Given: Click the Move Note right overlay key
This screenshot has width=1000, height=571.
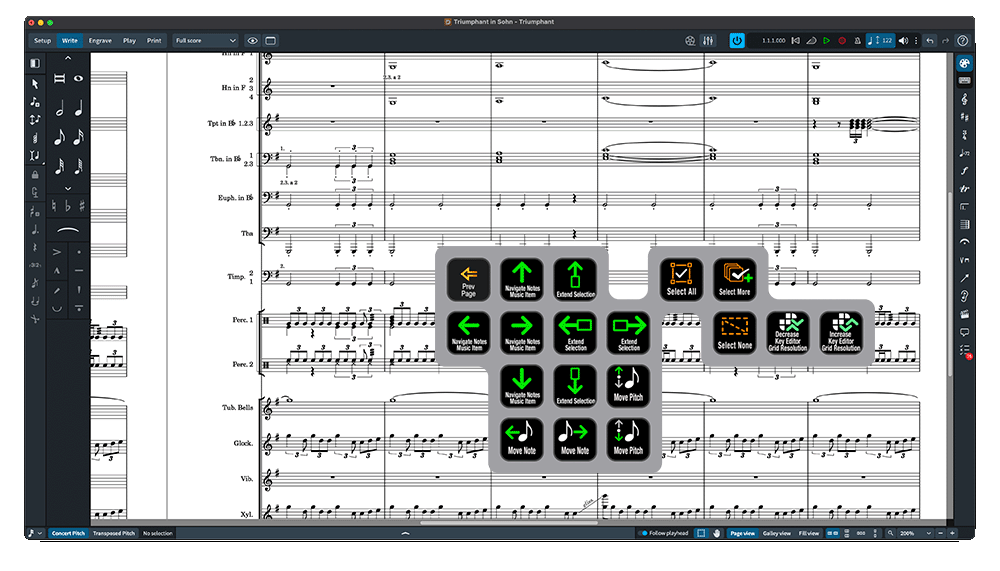Looking at the screenshot, I should [575, 439].
